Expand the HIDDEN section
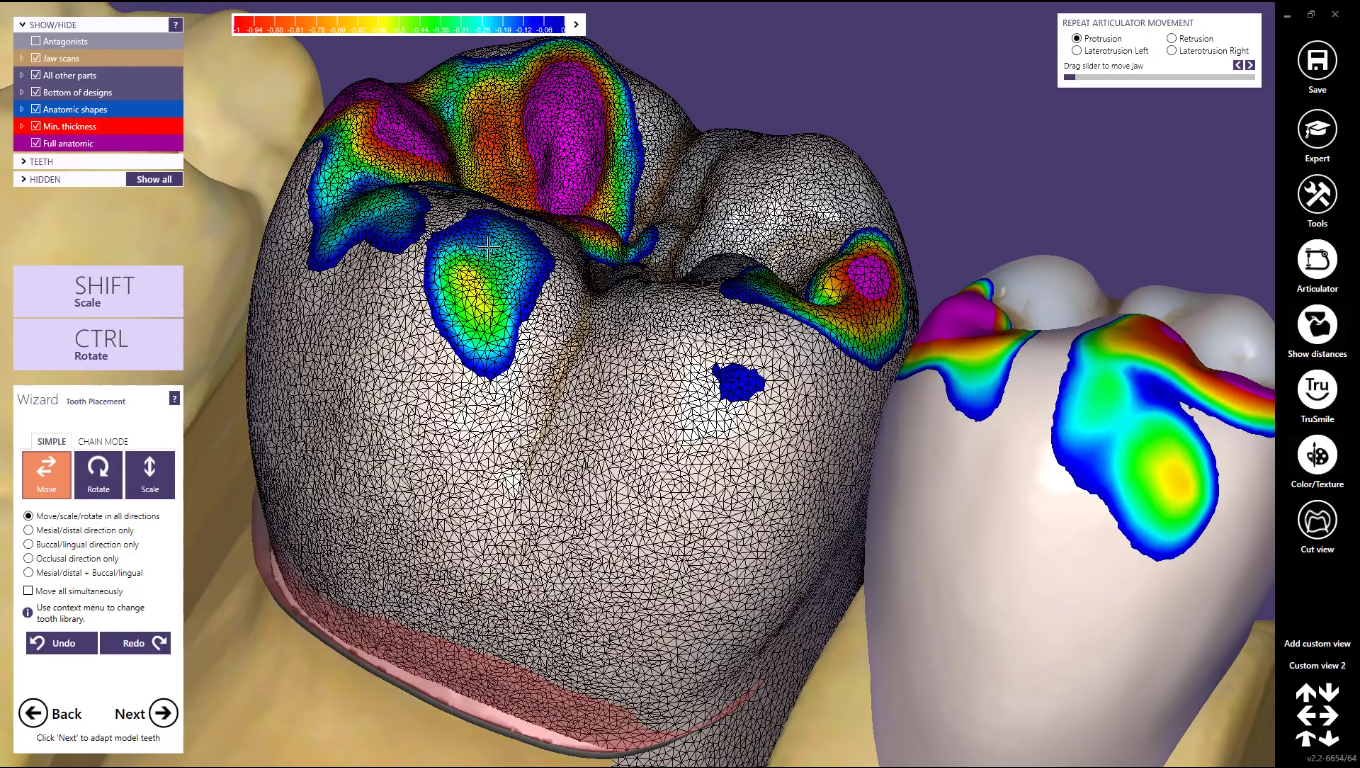This screenshot has height=768, width=1360. click(22, 179)
